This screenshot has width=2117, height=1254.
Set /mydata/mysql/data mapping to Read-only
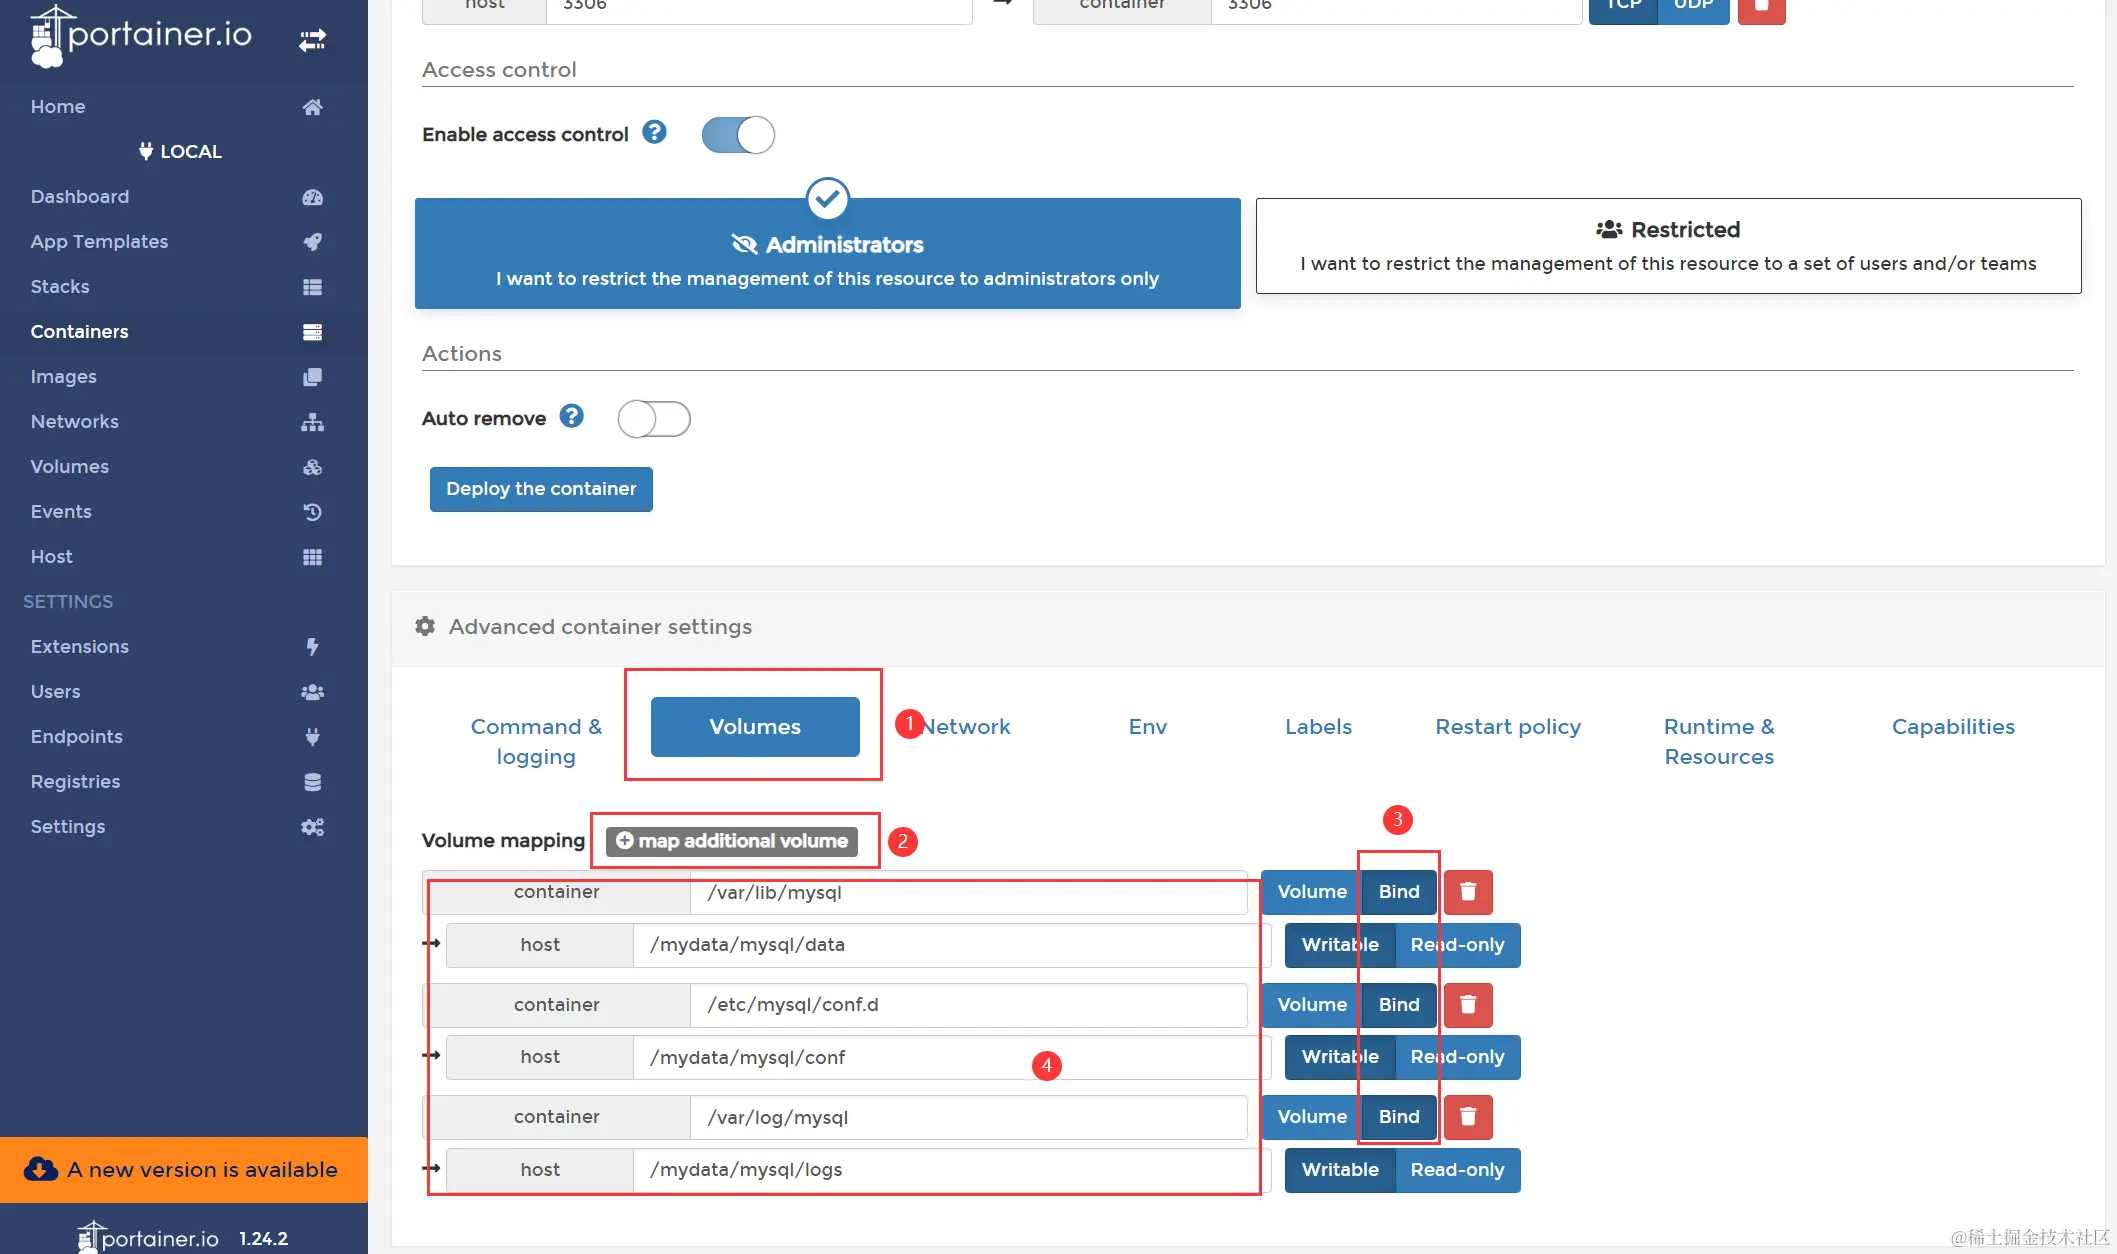point(1456,945)
